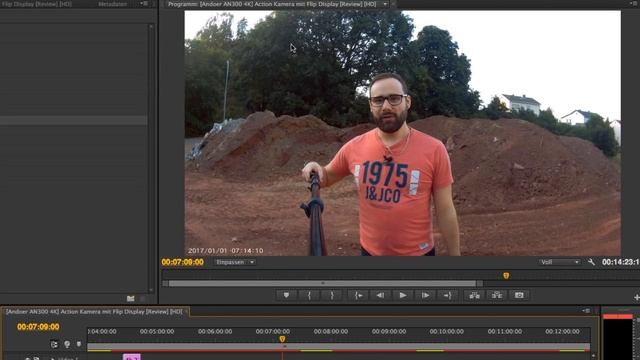Click the duration timecode 00:14:23

[620, 262]
